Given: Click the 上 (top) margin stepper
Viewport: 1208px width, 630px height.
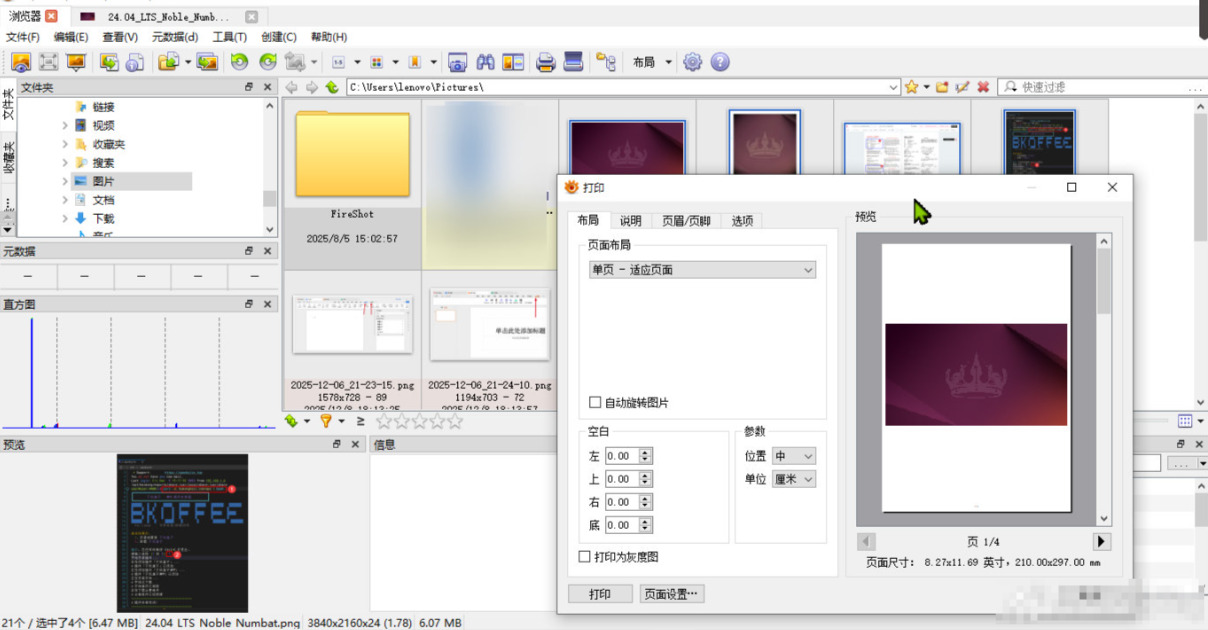Looking at the screenshot, I should (645, 479).
